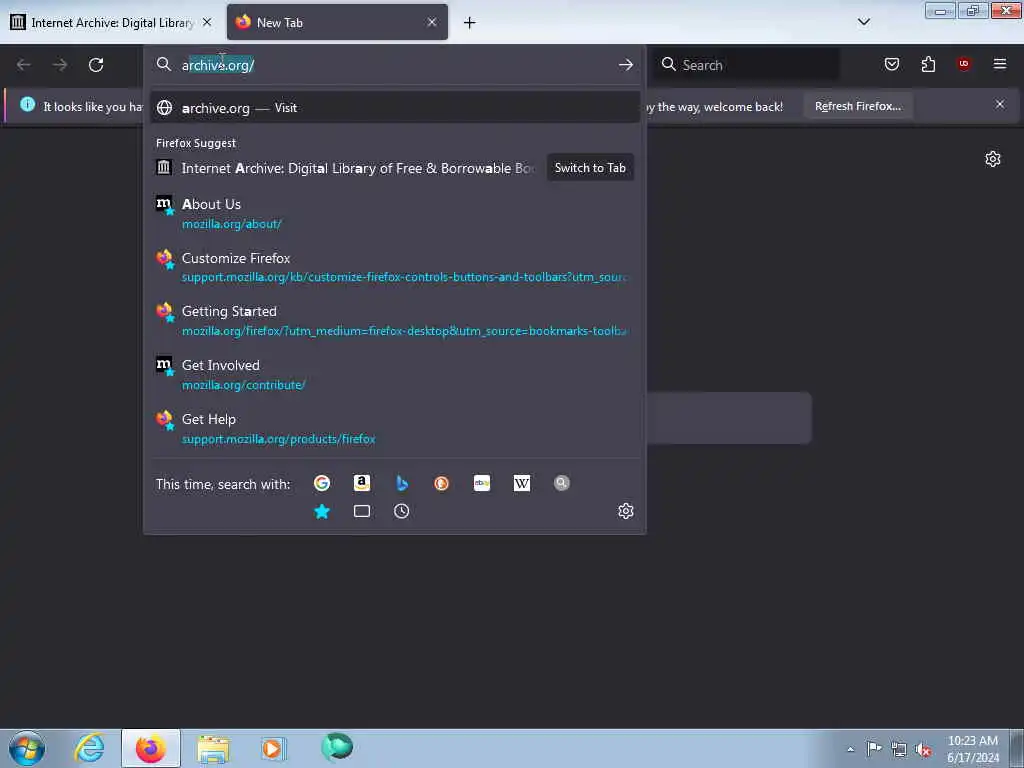
Task: Show hidden system tray icons
Action: [850, 749]
